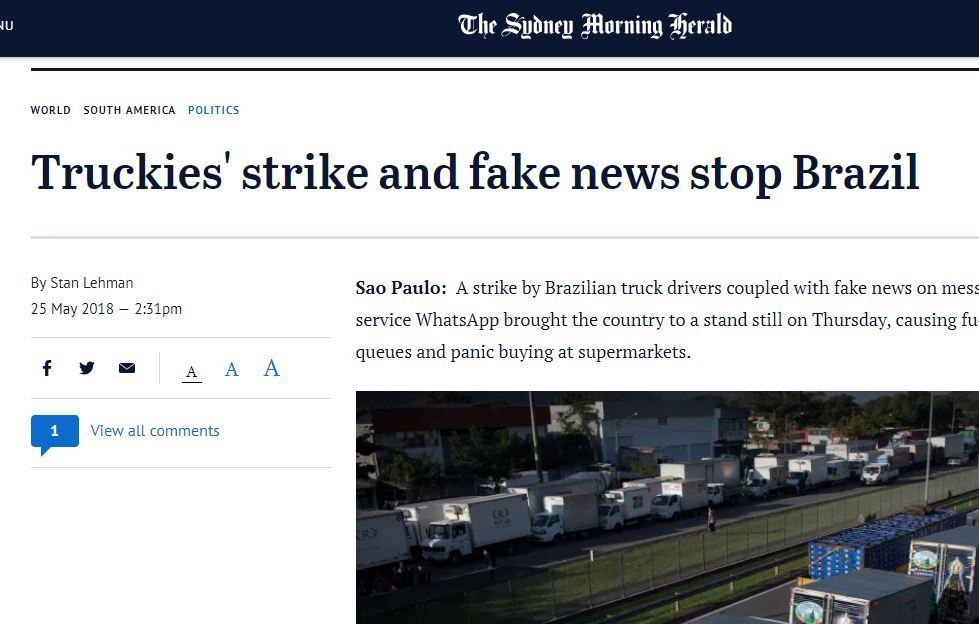
Task: Click the comment count bubble
Action: 54,431
